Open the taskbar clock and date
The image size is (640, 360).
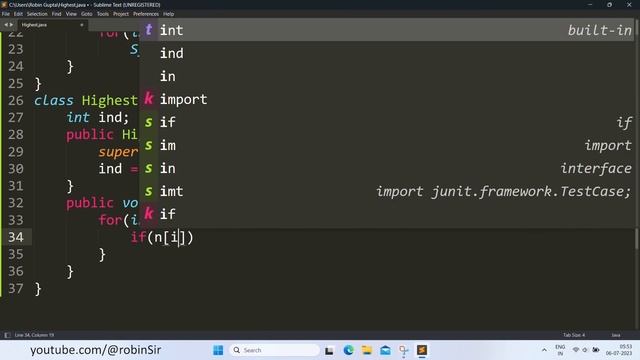tap(620, 350)
